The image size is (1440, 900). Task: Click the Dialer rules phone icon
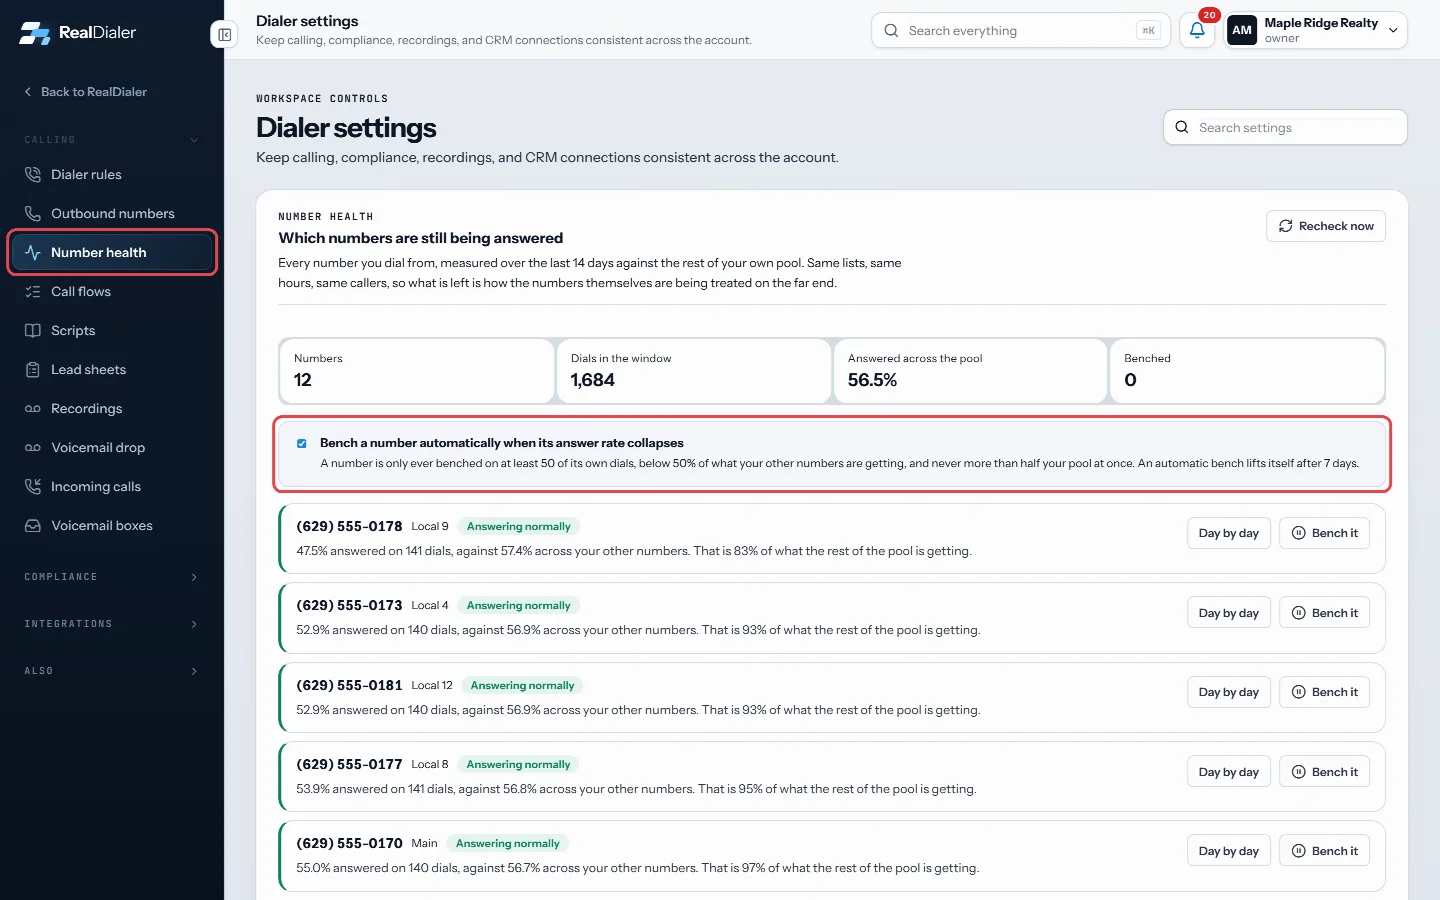[x=33, y=174]
